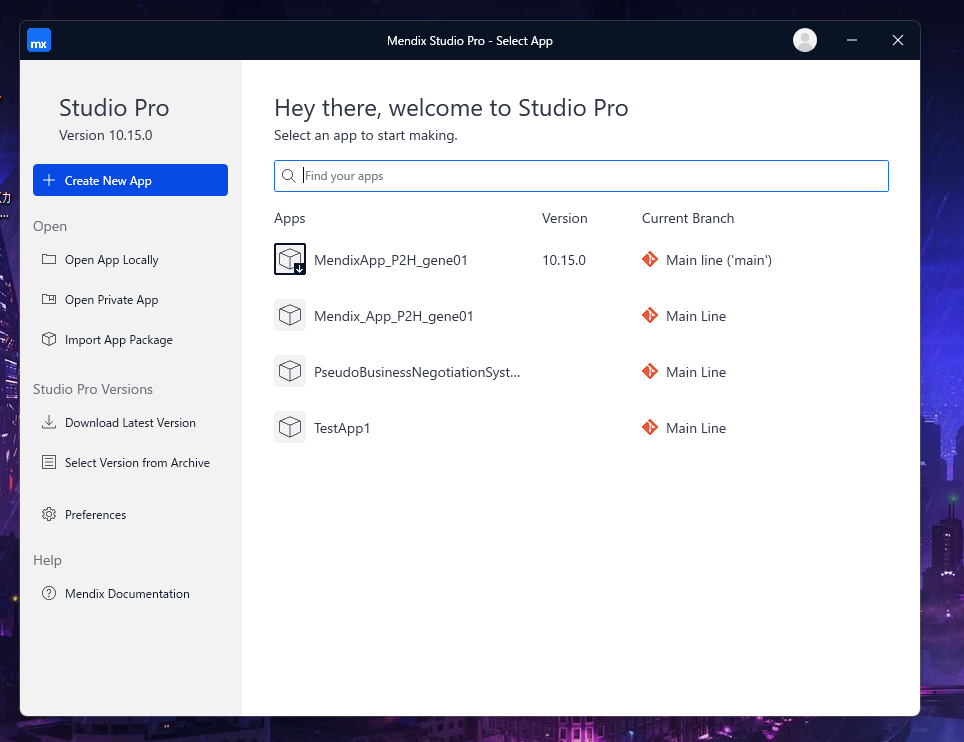Click the MendixApp_P2H_gene01 cube thumbnail
The height and width of the screenshot is (742, 964).
pos(290,259)
